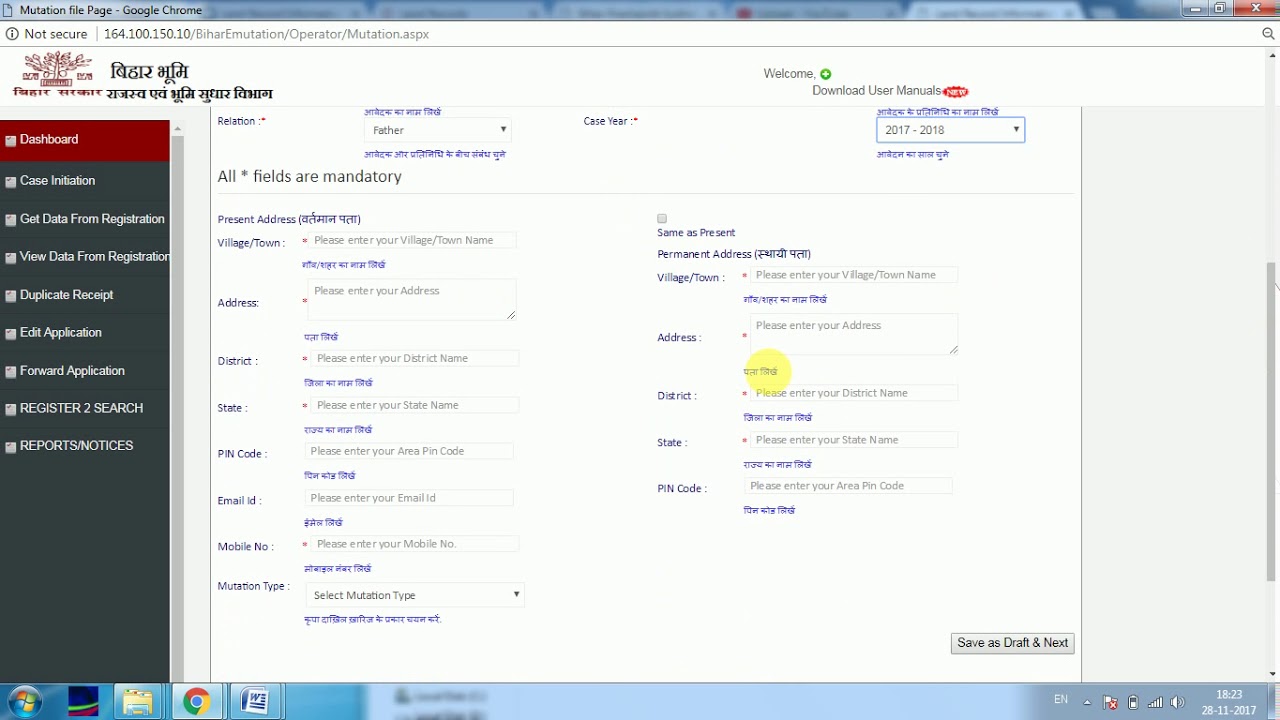
Task: Open the Select Mutation Type dropdown
Action: (x=415, y=595)
